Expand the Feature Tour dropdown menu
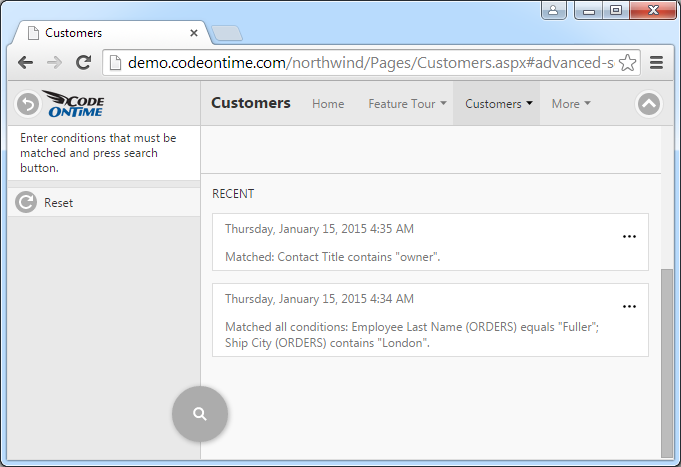The width and height of the screenshot is (681, 467). tap(407, 104)
